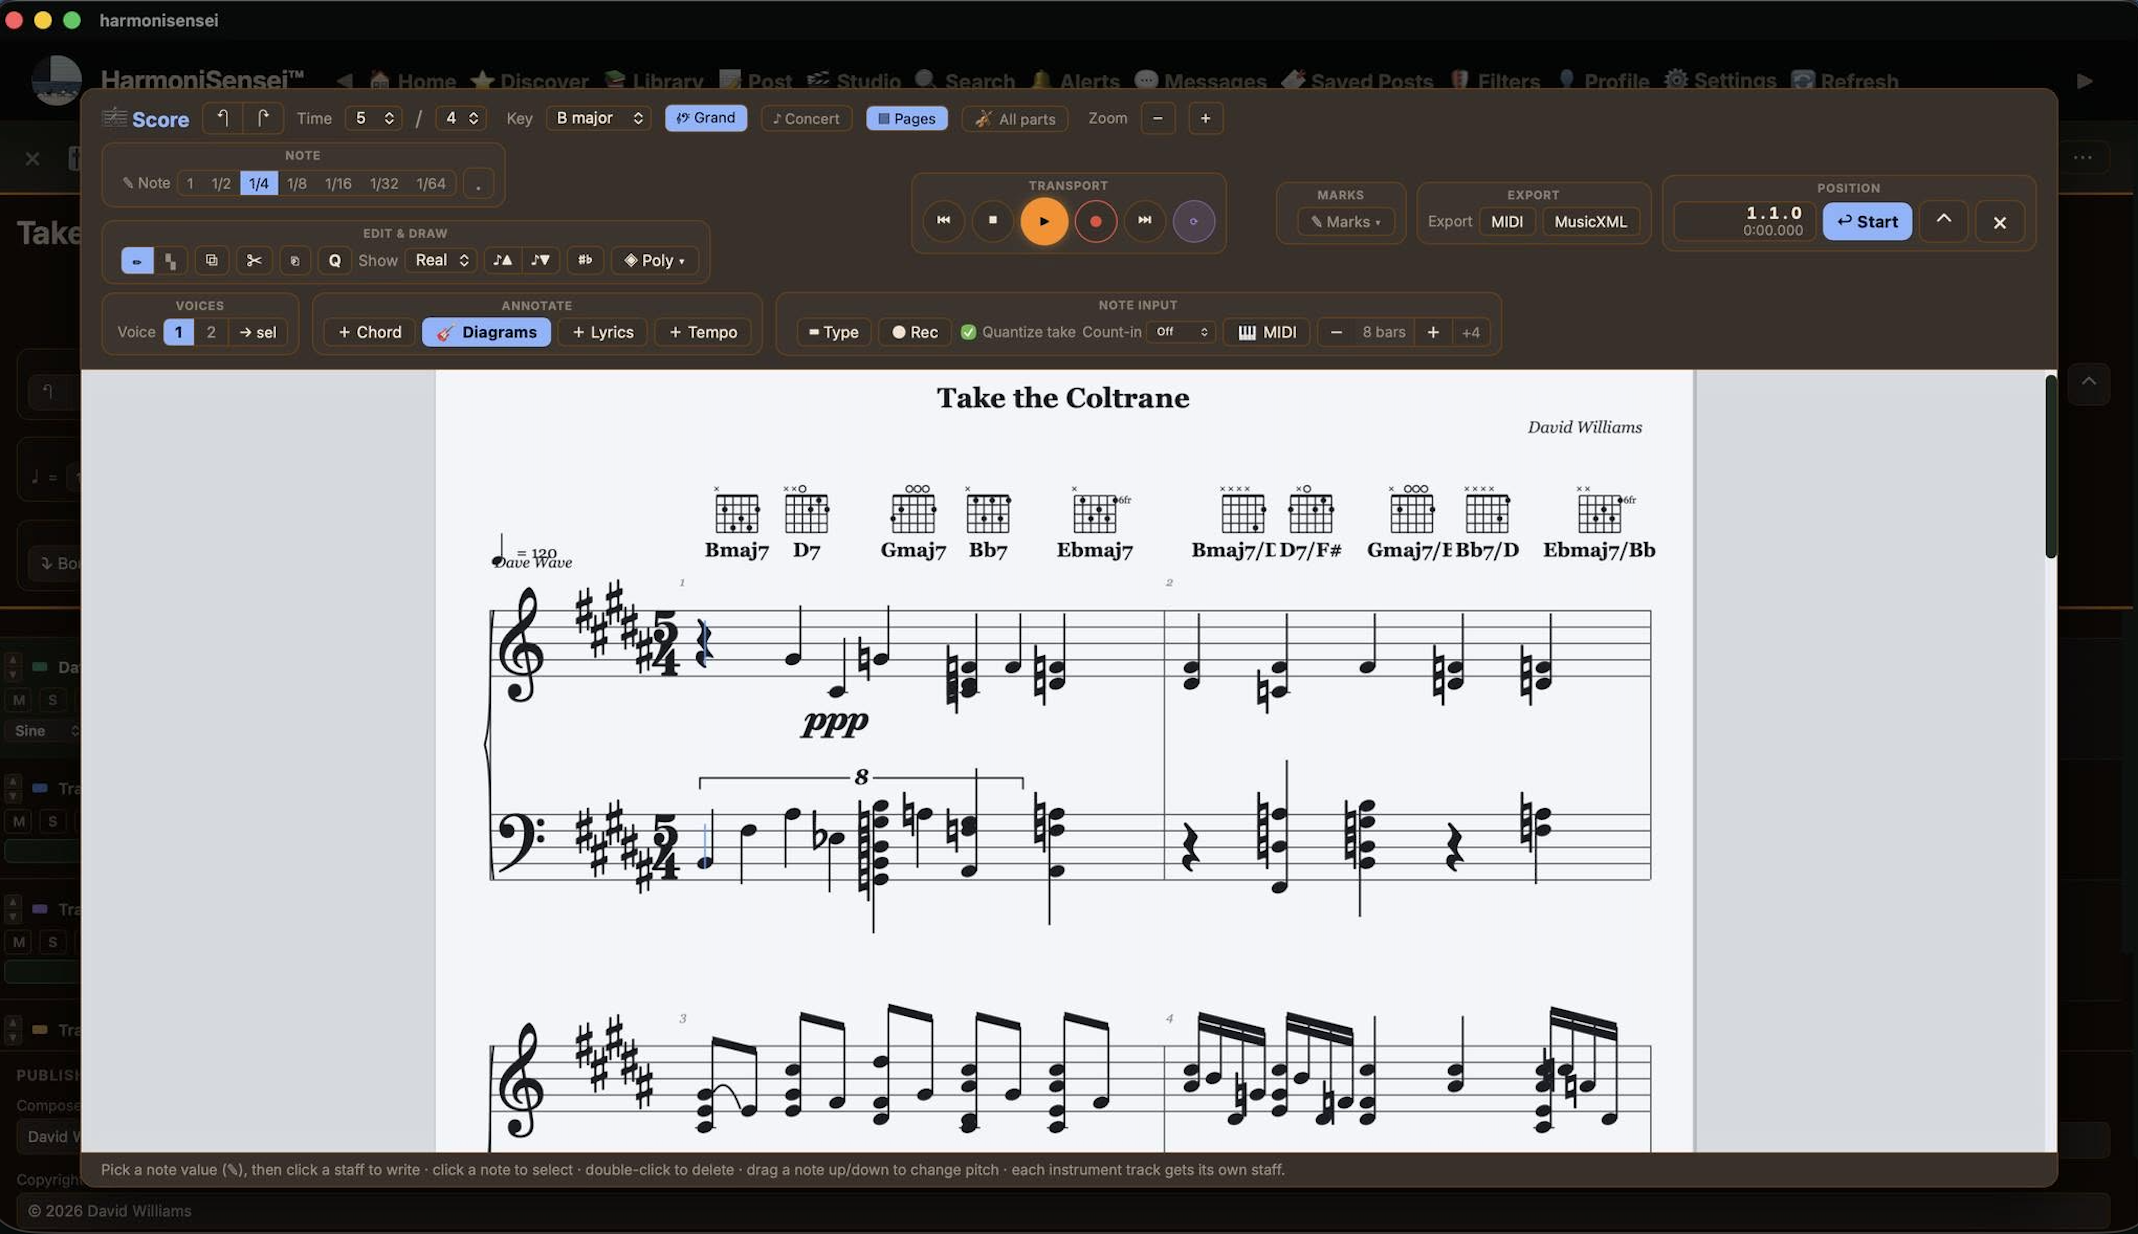
Task: Select Voice 2
Action: tap(211, 332)
